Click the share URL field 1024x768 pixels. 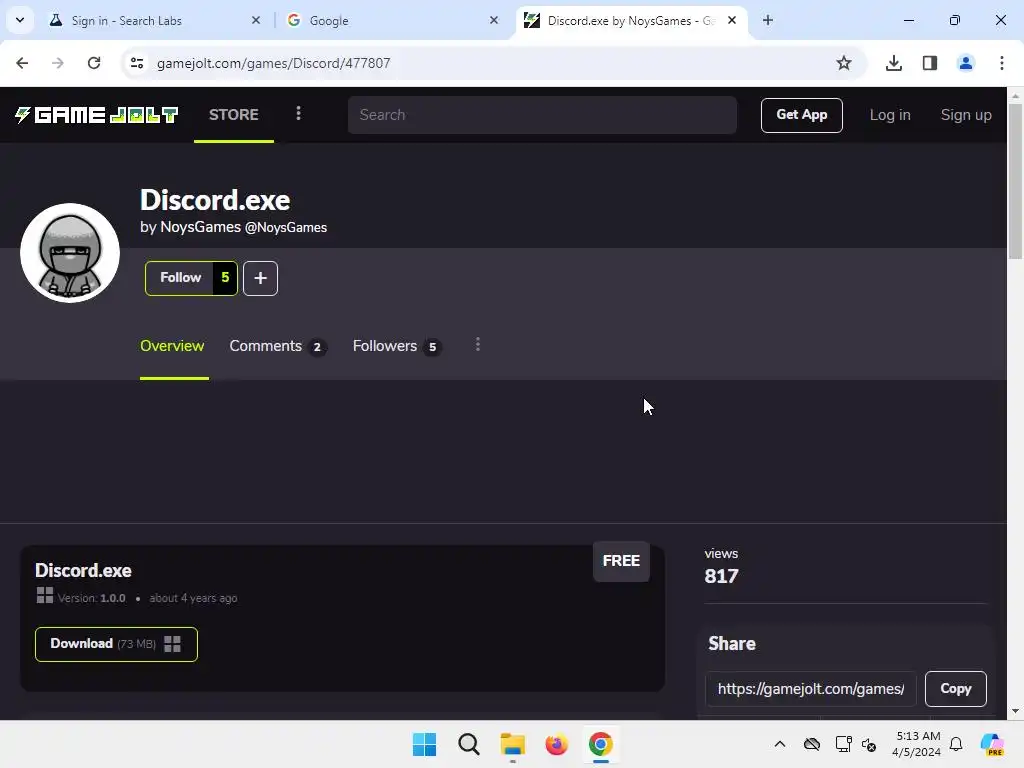(x=810, y=689)
